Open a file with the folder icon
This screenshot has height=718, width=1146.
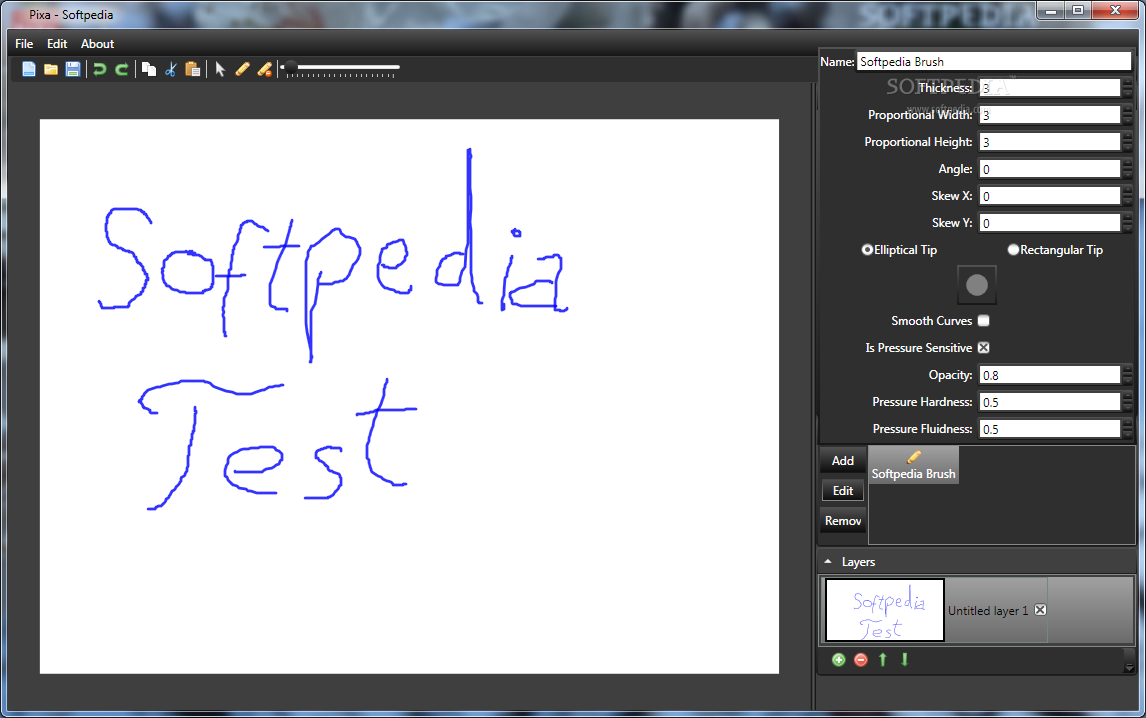point(50,69)
